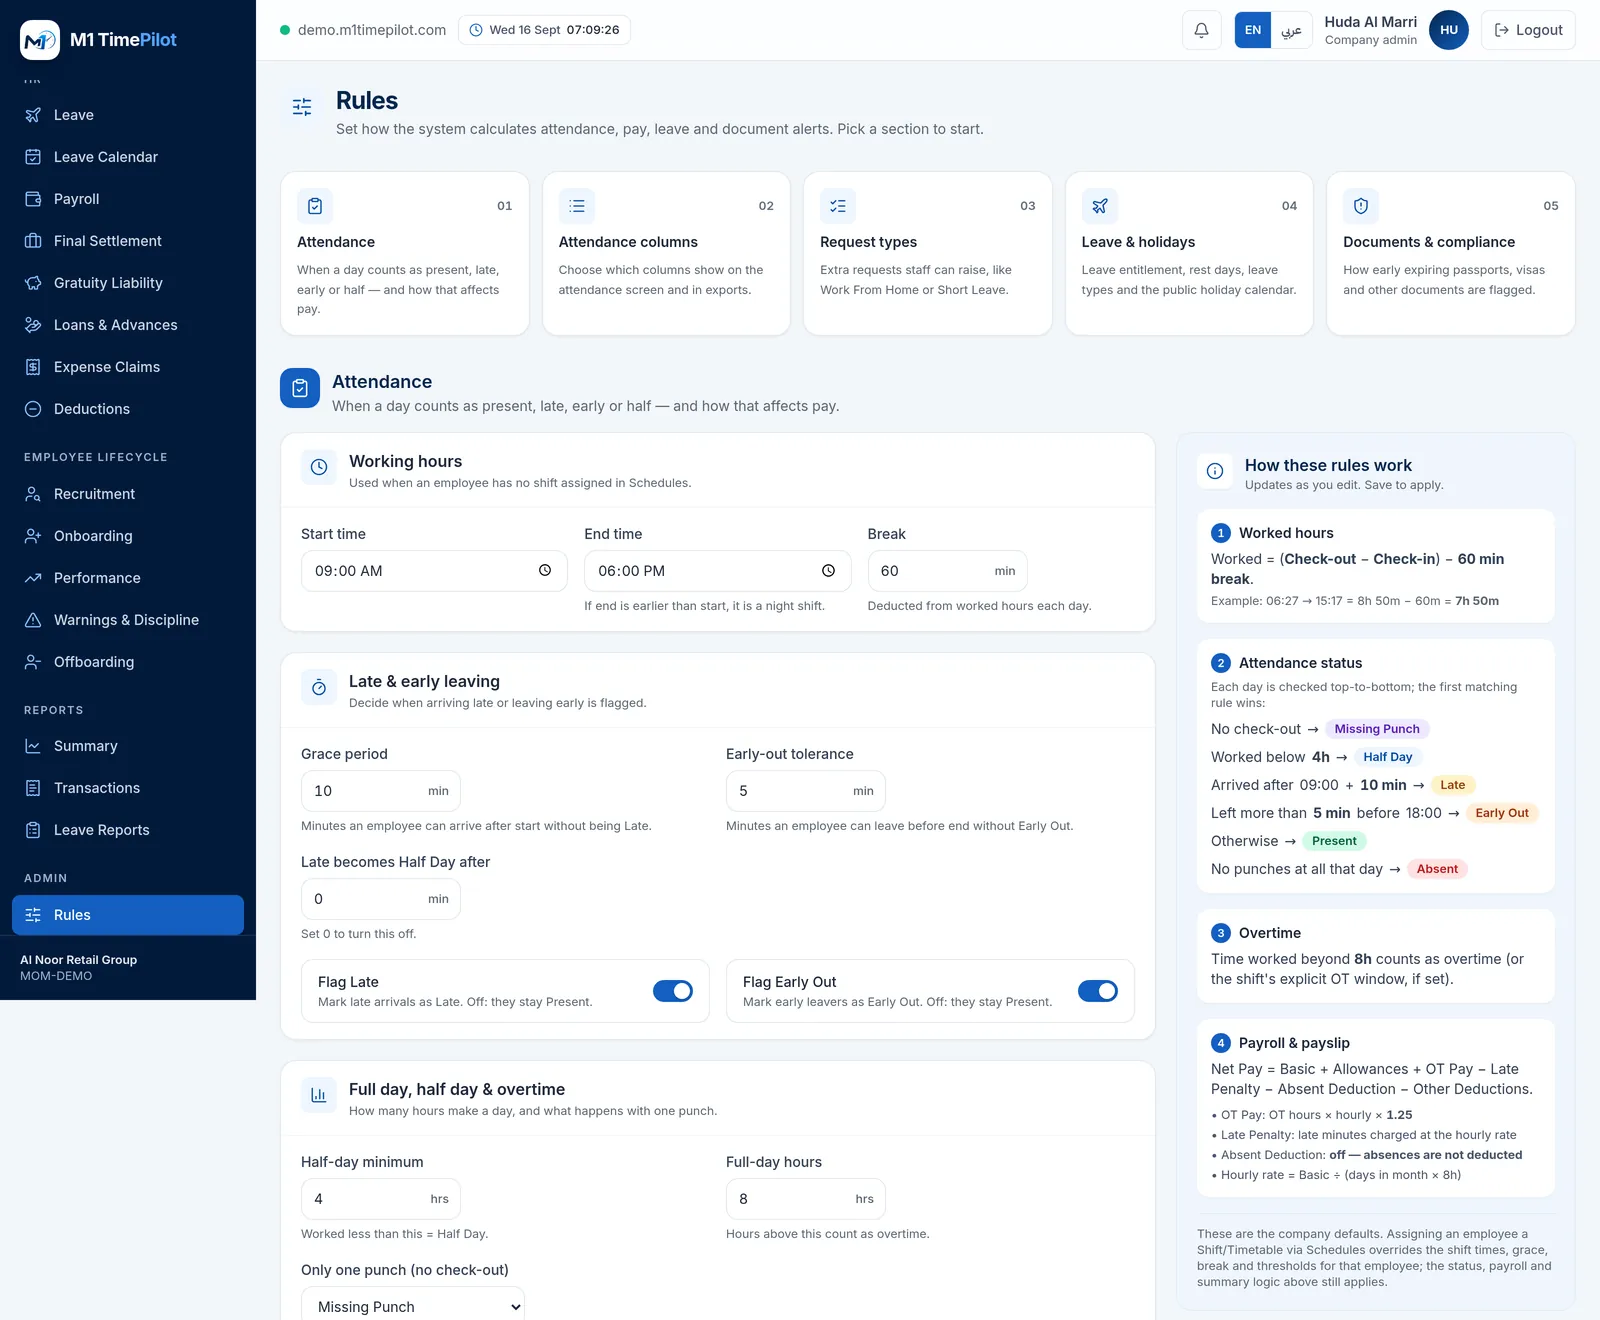Image resolution: width=1600 pixels, height=1320 pixels.
Task: Click the Onboarding user-plus icon
Action: pyautogui.click(x=33, y=536)
